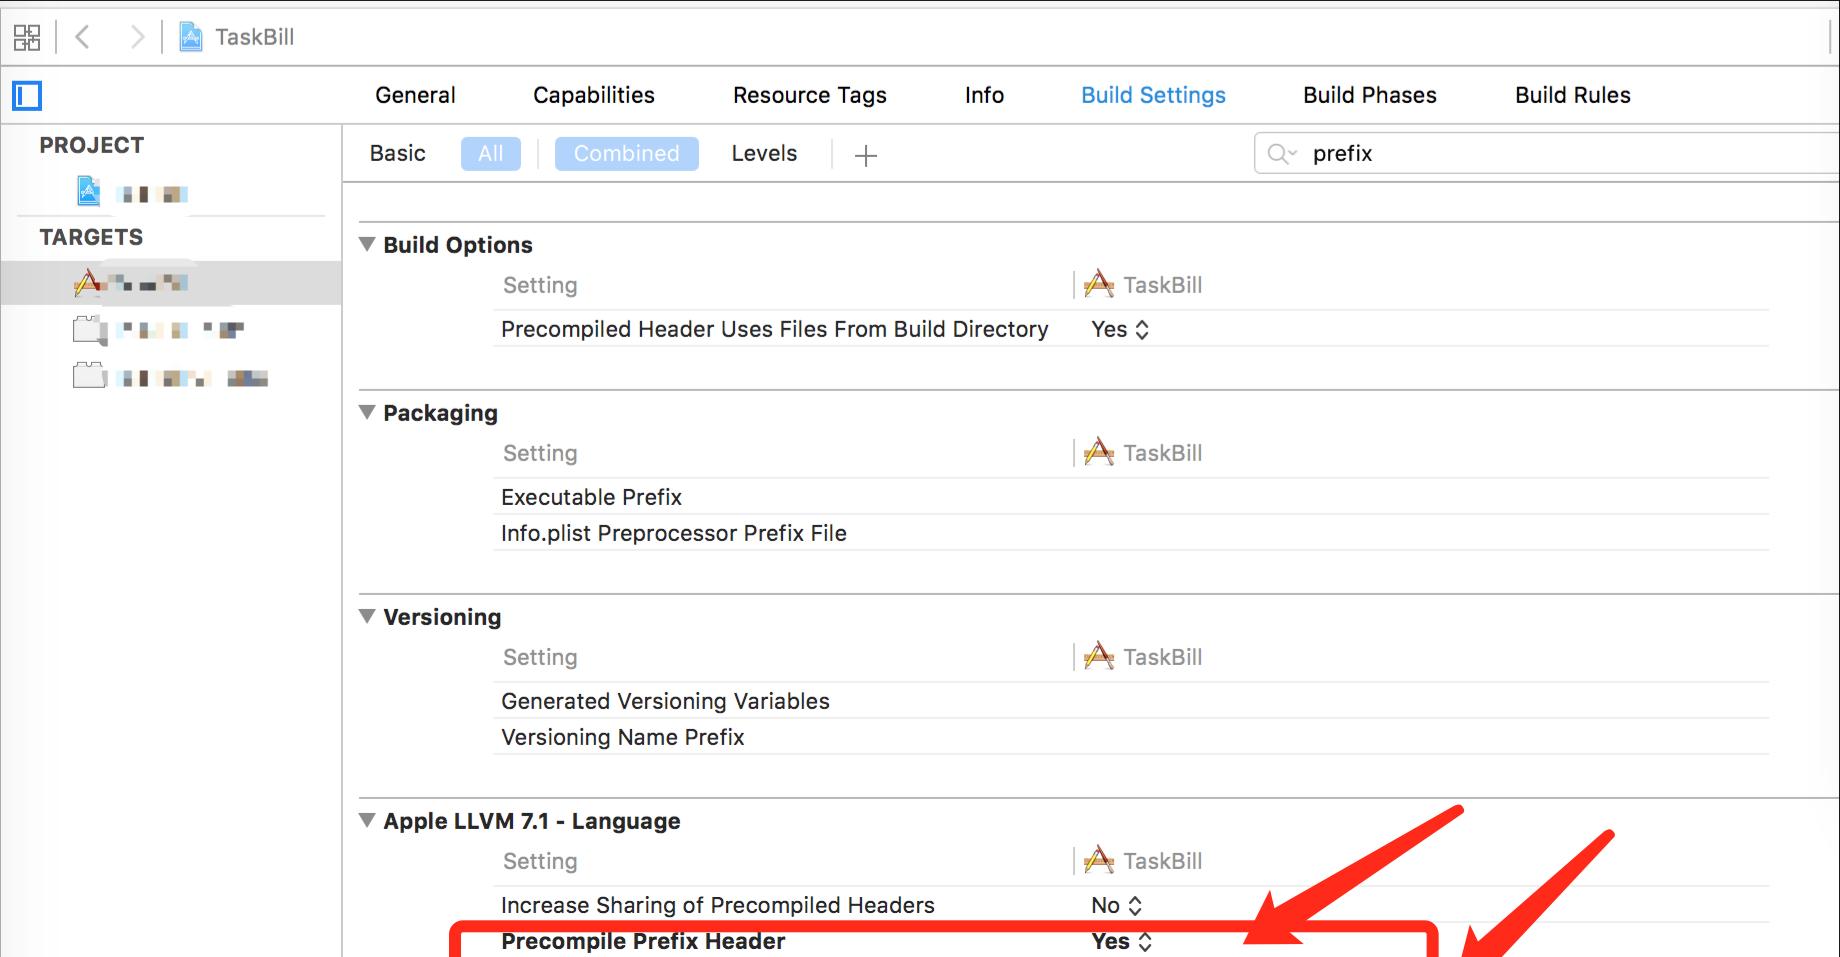
Task: Select Precompiled Header Uses Files From Build Directory name
Action: 774,329
